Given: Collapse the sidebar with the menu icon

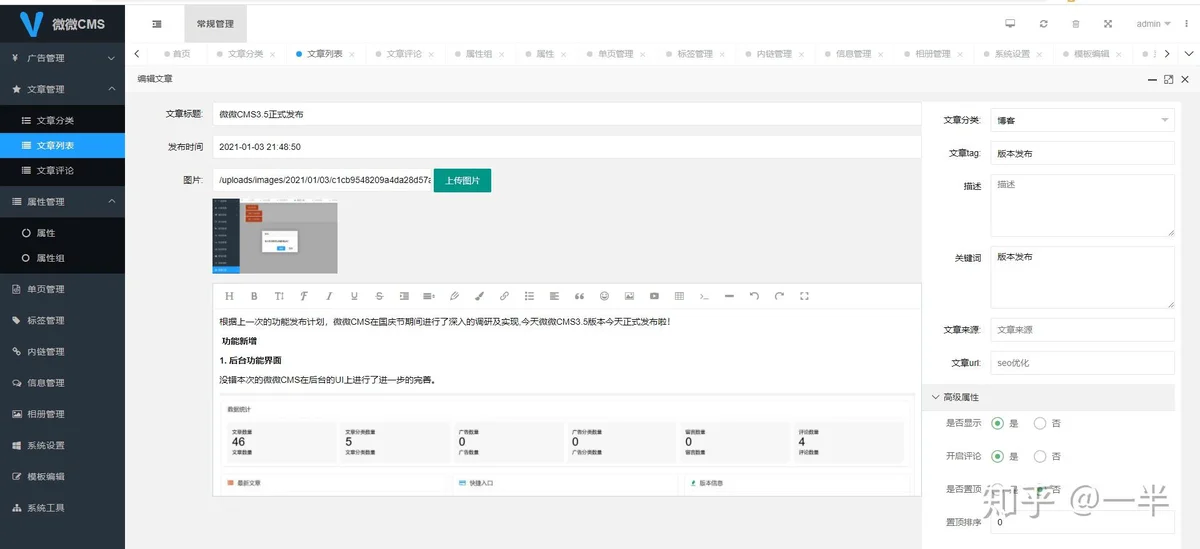Looking at the screenshot, I should pos(157,23).
